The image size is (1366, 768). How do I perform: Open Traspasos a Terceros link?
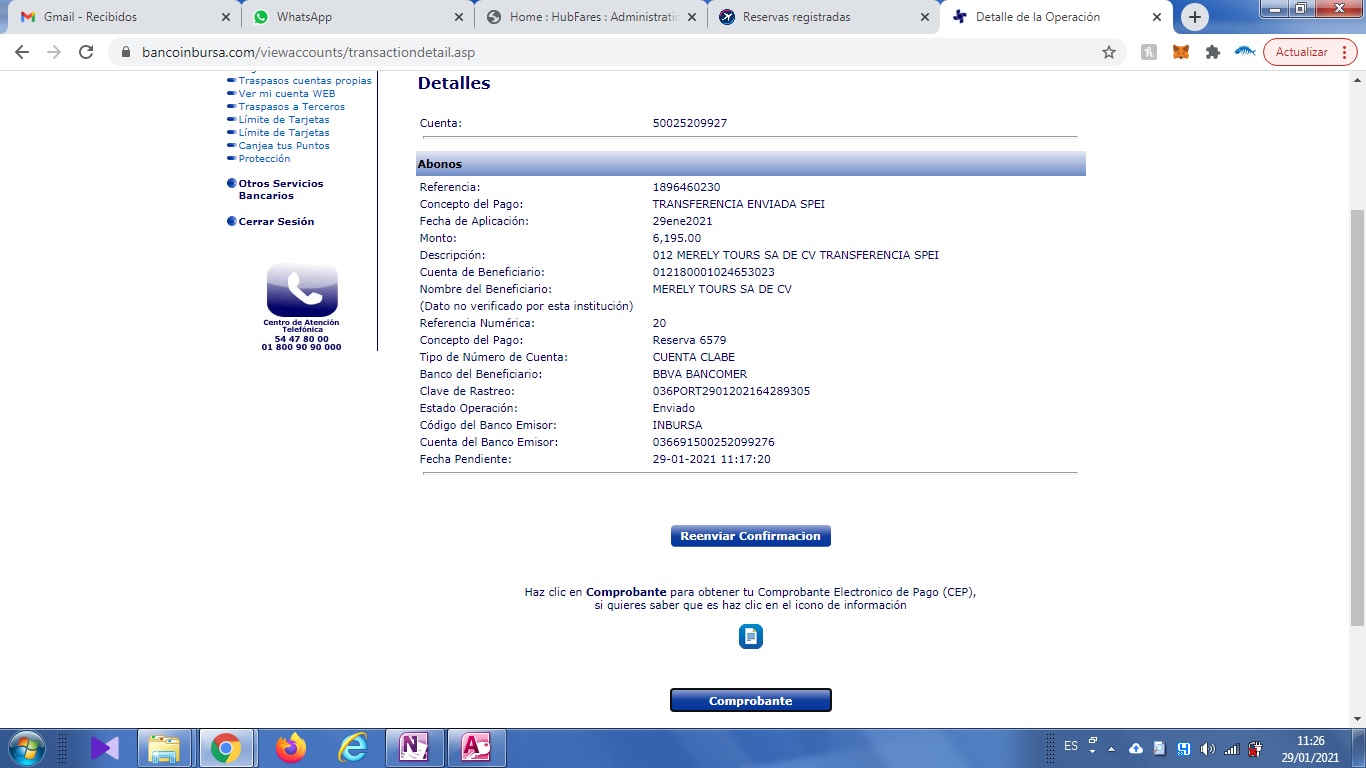click(x=292, y=107)
